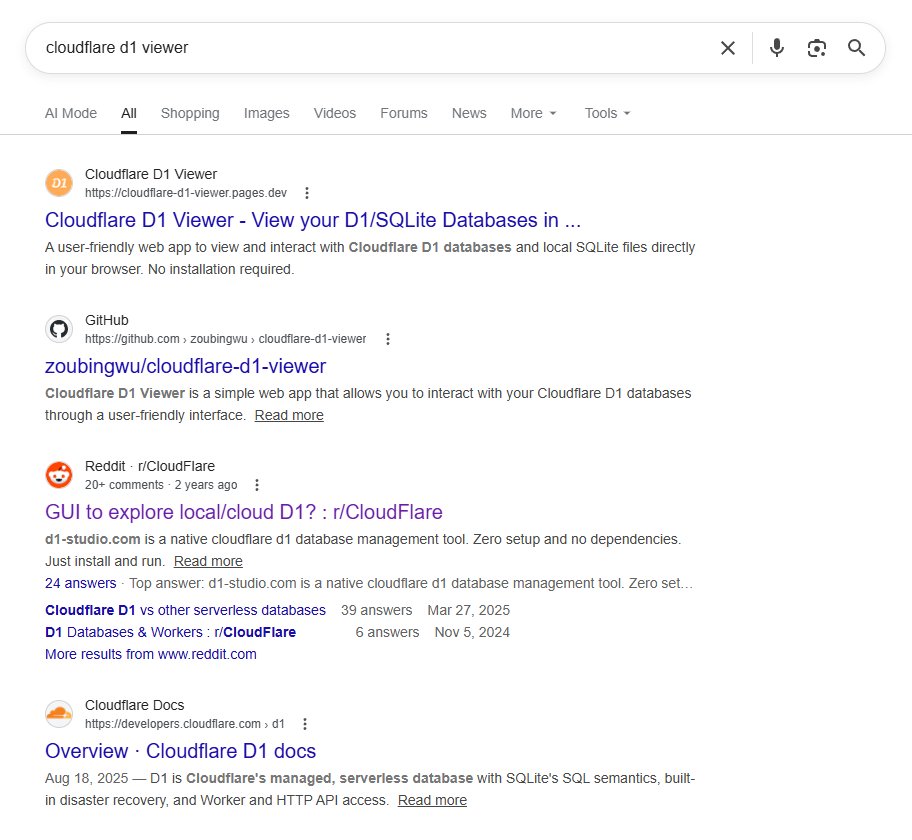This screenshot has width=912, height=840.
Task: Select the All results tab
Action: [129, 113]
